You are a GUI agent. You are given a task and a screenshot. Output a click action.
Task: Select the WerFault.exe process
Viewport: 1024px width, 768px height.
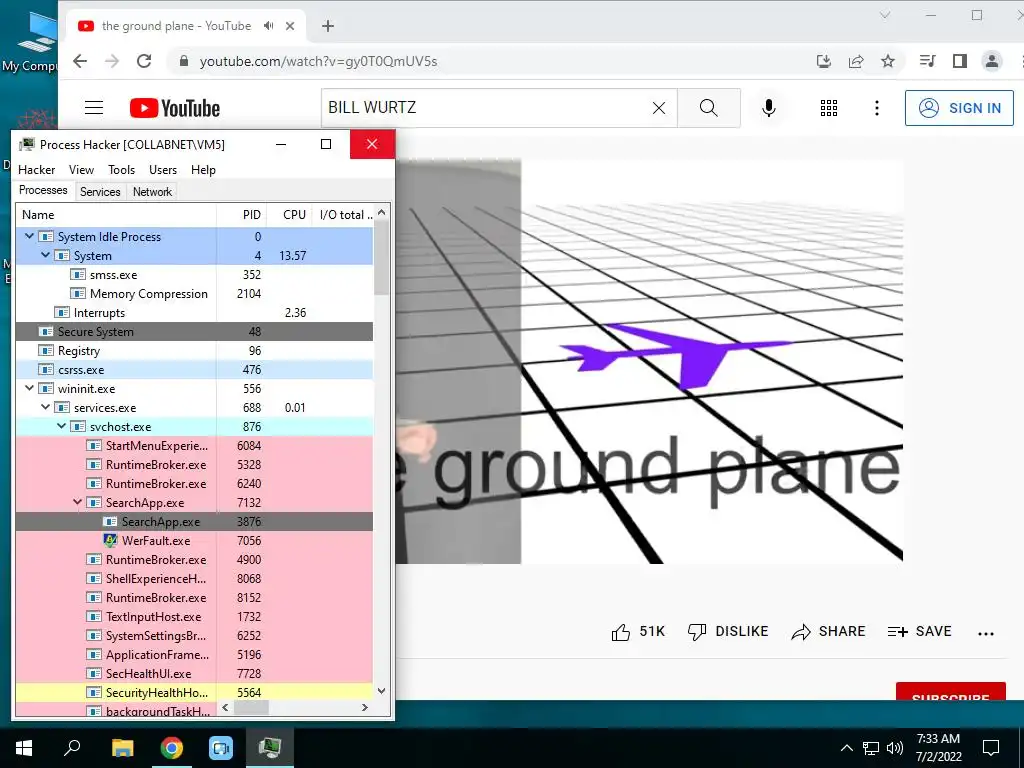pyautogui.click(x=194, y=541)
